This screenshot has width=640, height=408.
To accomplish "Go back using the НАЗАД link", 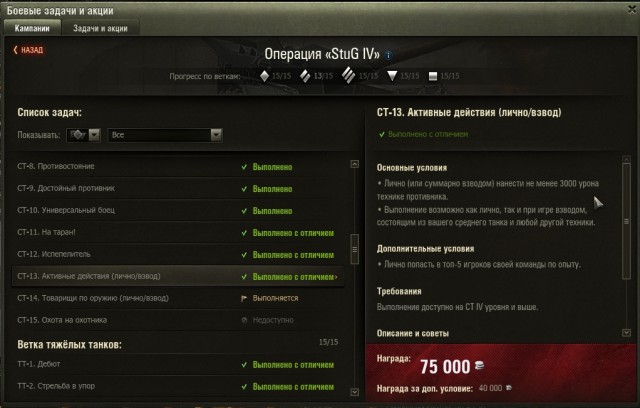I will 28,50.
